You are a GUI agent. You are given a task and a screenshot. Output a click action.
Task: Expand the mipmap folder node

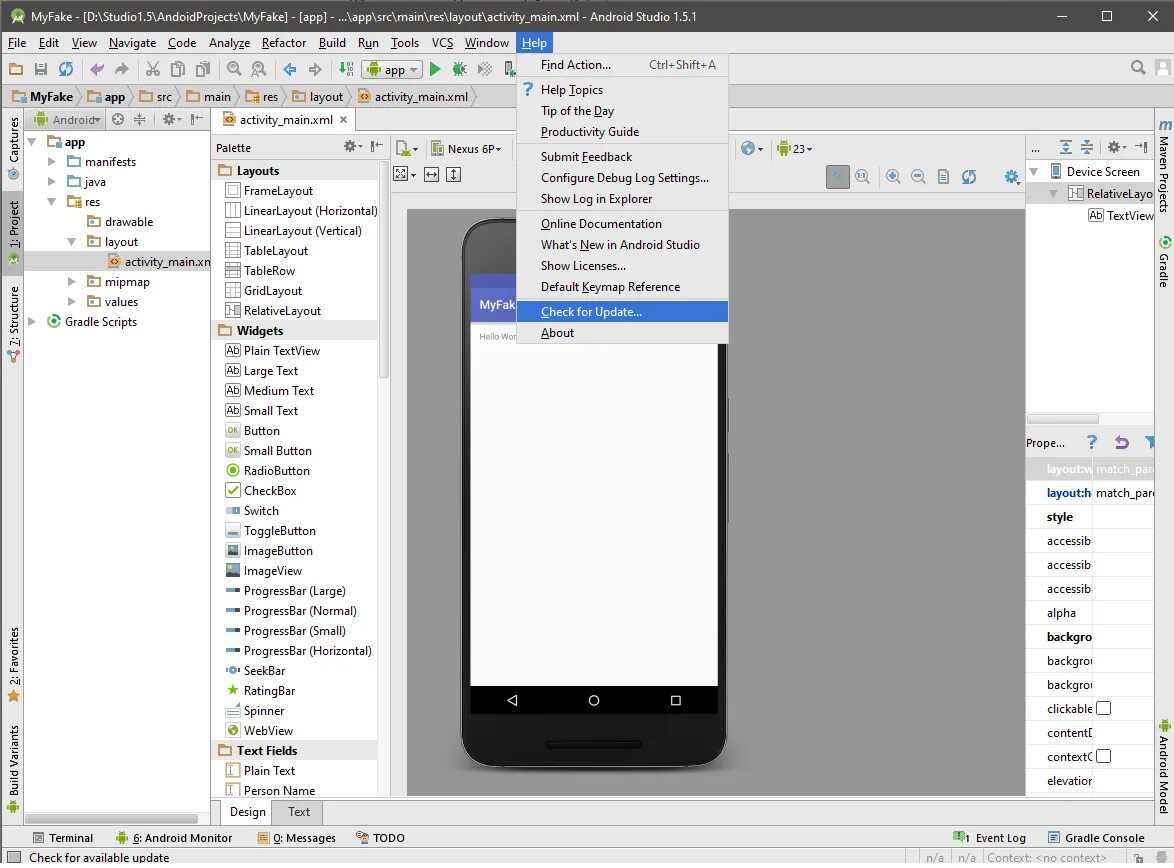(x=72, y=282)
